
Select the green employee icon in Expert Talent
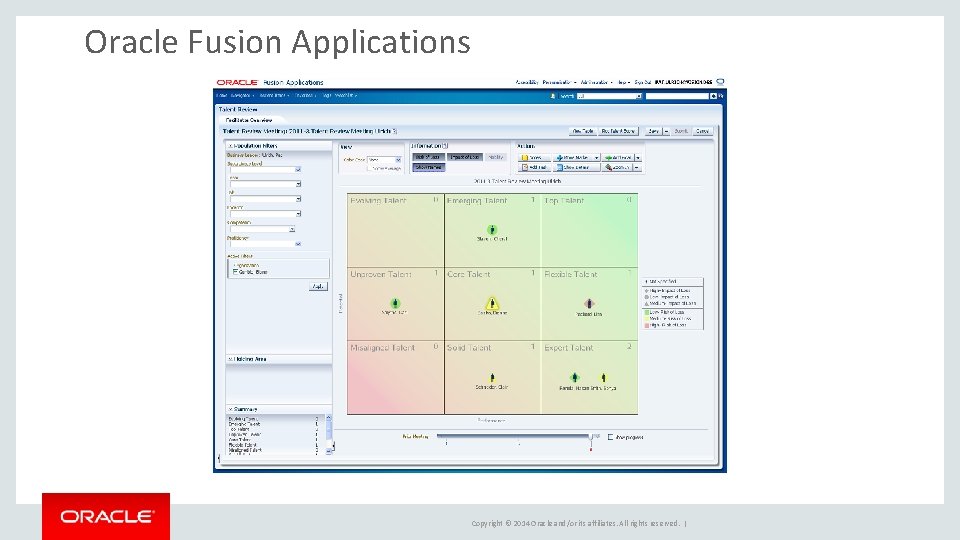(x=574, y=378)
